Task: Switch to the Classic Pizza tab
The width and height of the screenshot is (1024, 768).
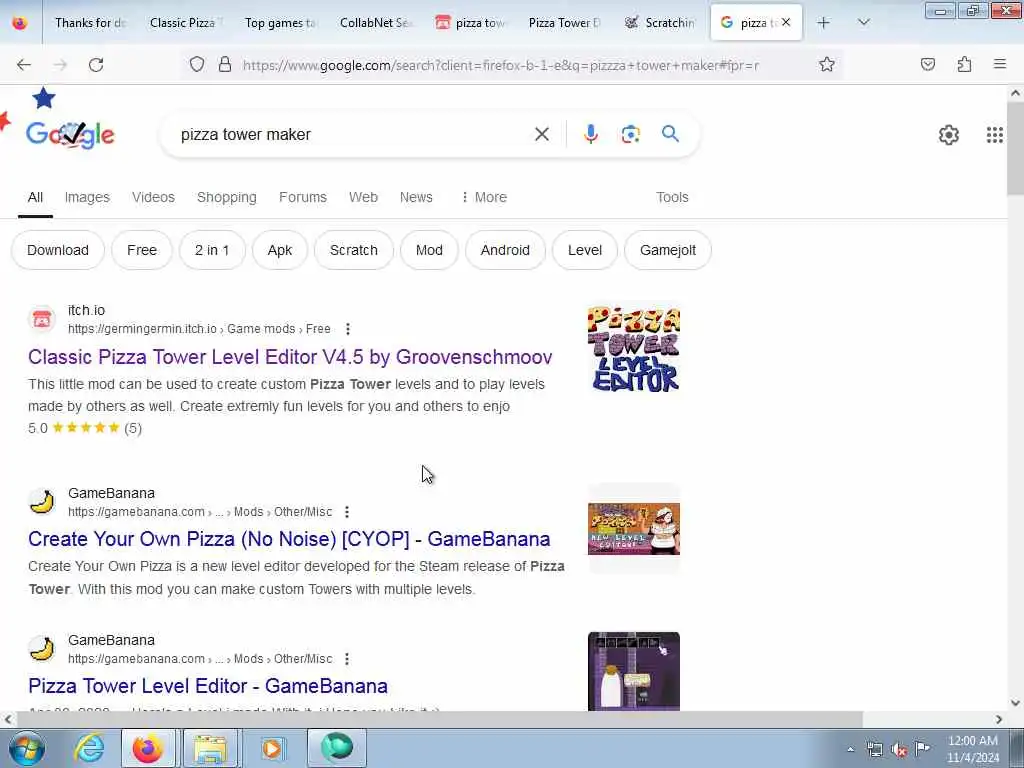Action: 186,23
